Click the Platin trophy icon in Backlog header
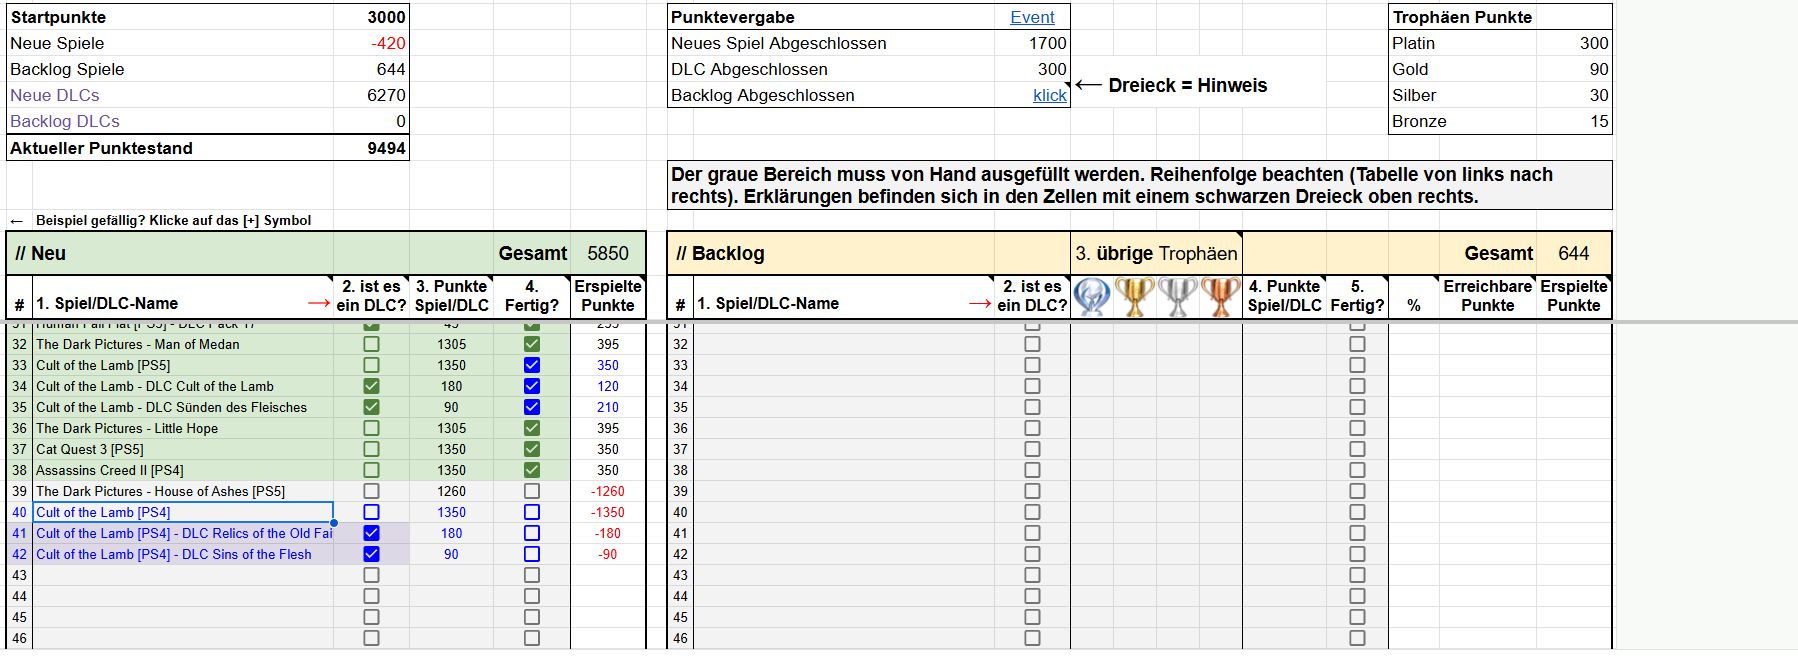Viewport: 1798px width, 659px height. [1092, 298]
